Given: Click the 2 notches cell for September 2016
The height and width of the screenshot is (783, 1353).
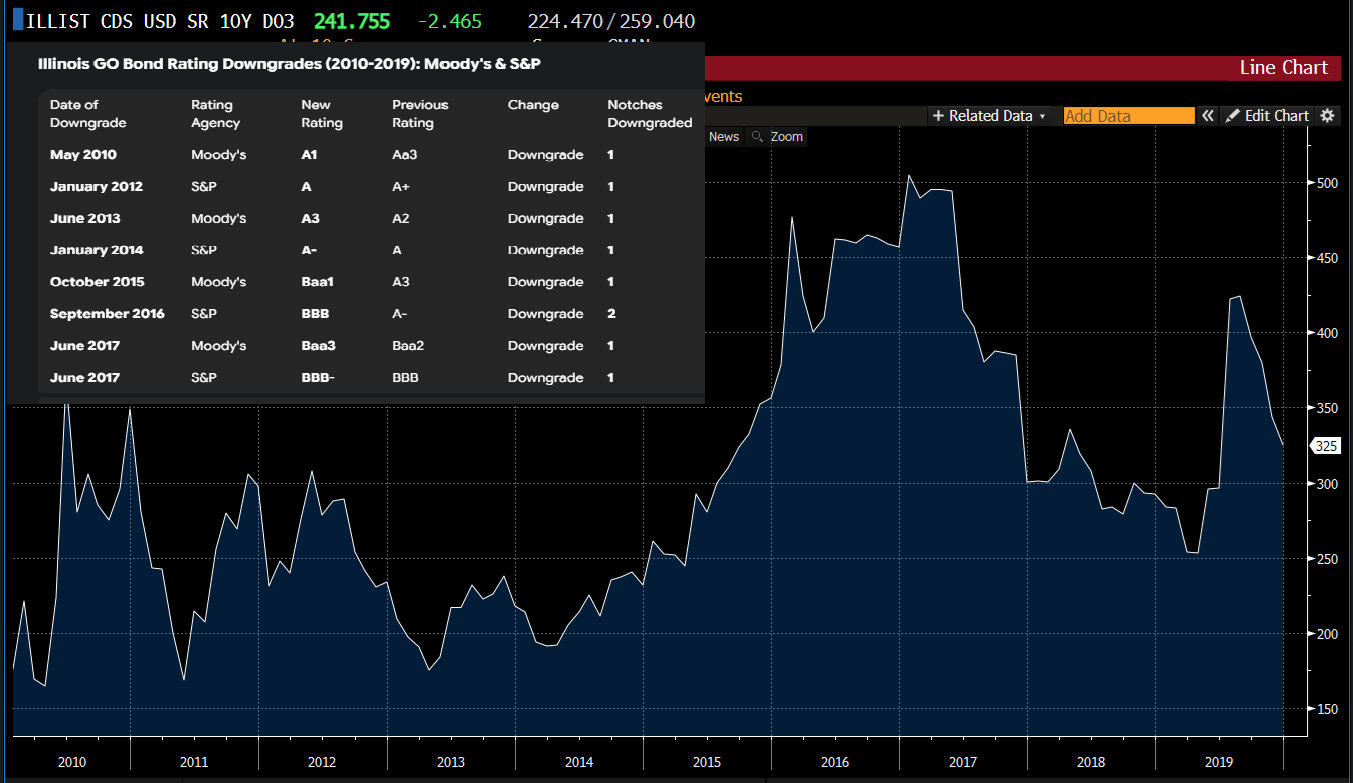Looking at the screenshot, I should (x=611, y=314).
